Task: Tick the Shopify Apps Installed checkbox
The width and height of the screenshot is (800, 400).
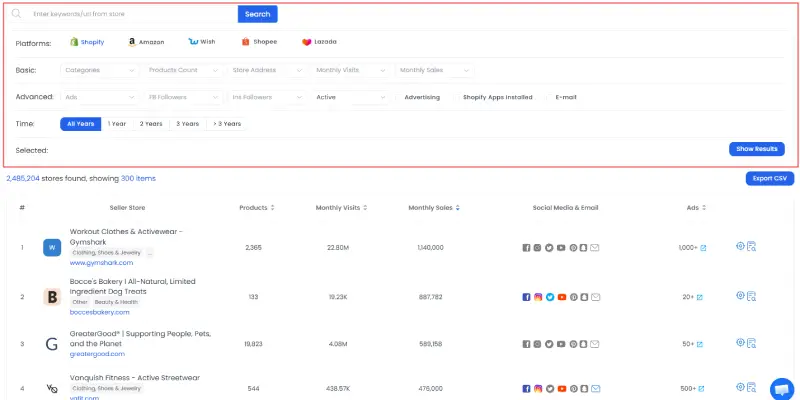Action: click(x=457, y=97)
